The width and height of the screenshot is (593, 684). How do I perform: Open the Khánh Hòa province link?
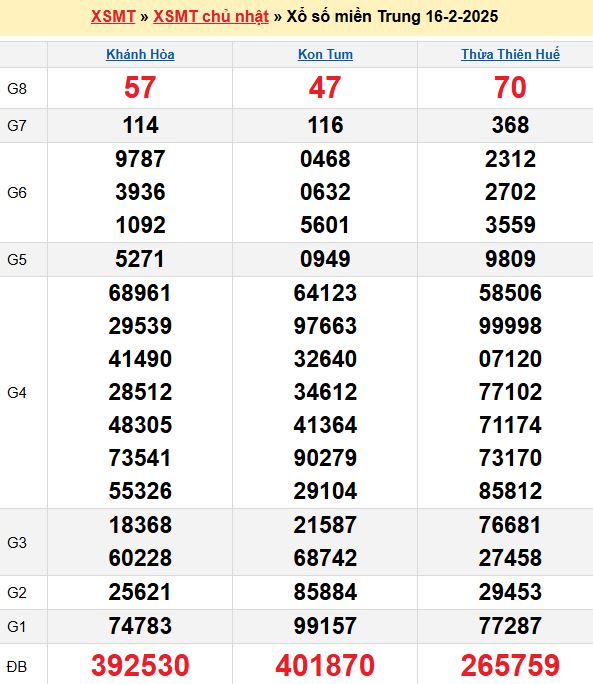[140, 55]
